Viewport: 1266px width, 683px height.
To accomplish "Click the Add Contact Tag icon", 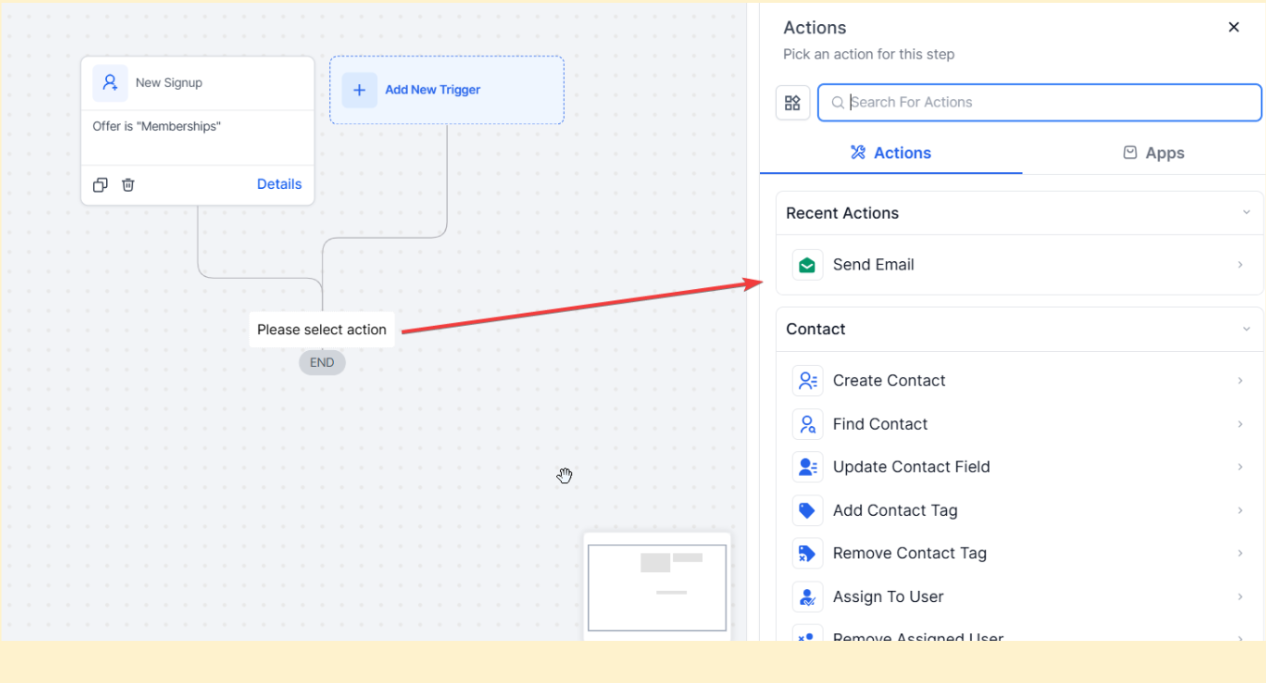I will (807, 511).
